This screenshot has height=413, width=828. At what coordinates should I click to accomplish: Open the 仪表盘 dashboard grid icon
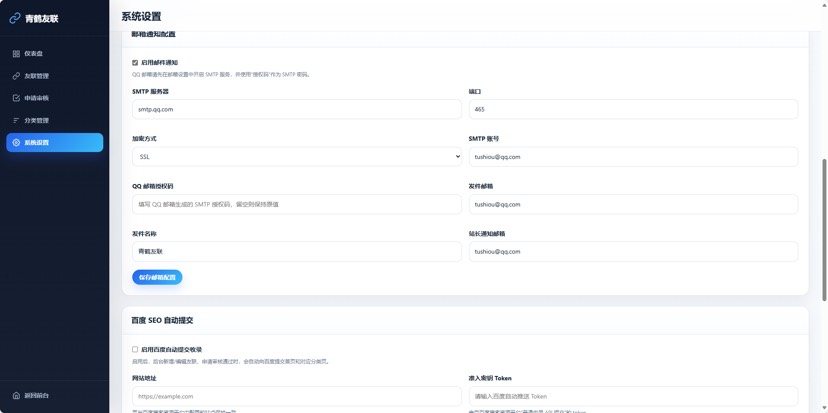pos(16,53)
